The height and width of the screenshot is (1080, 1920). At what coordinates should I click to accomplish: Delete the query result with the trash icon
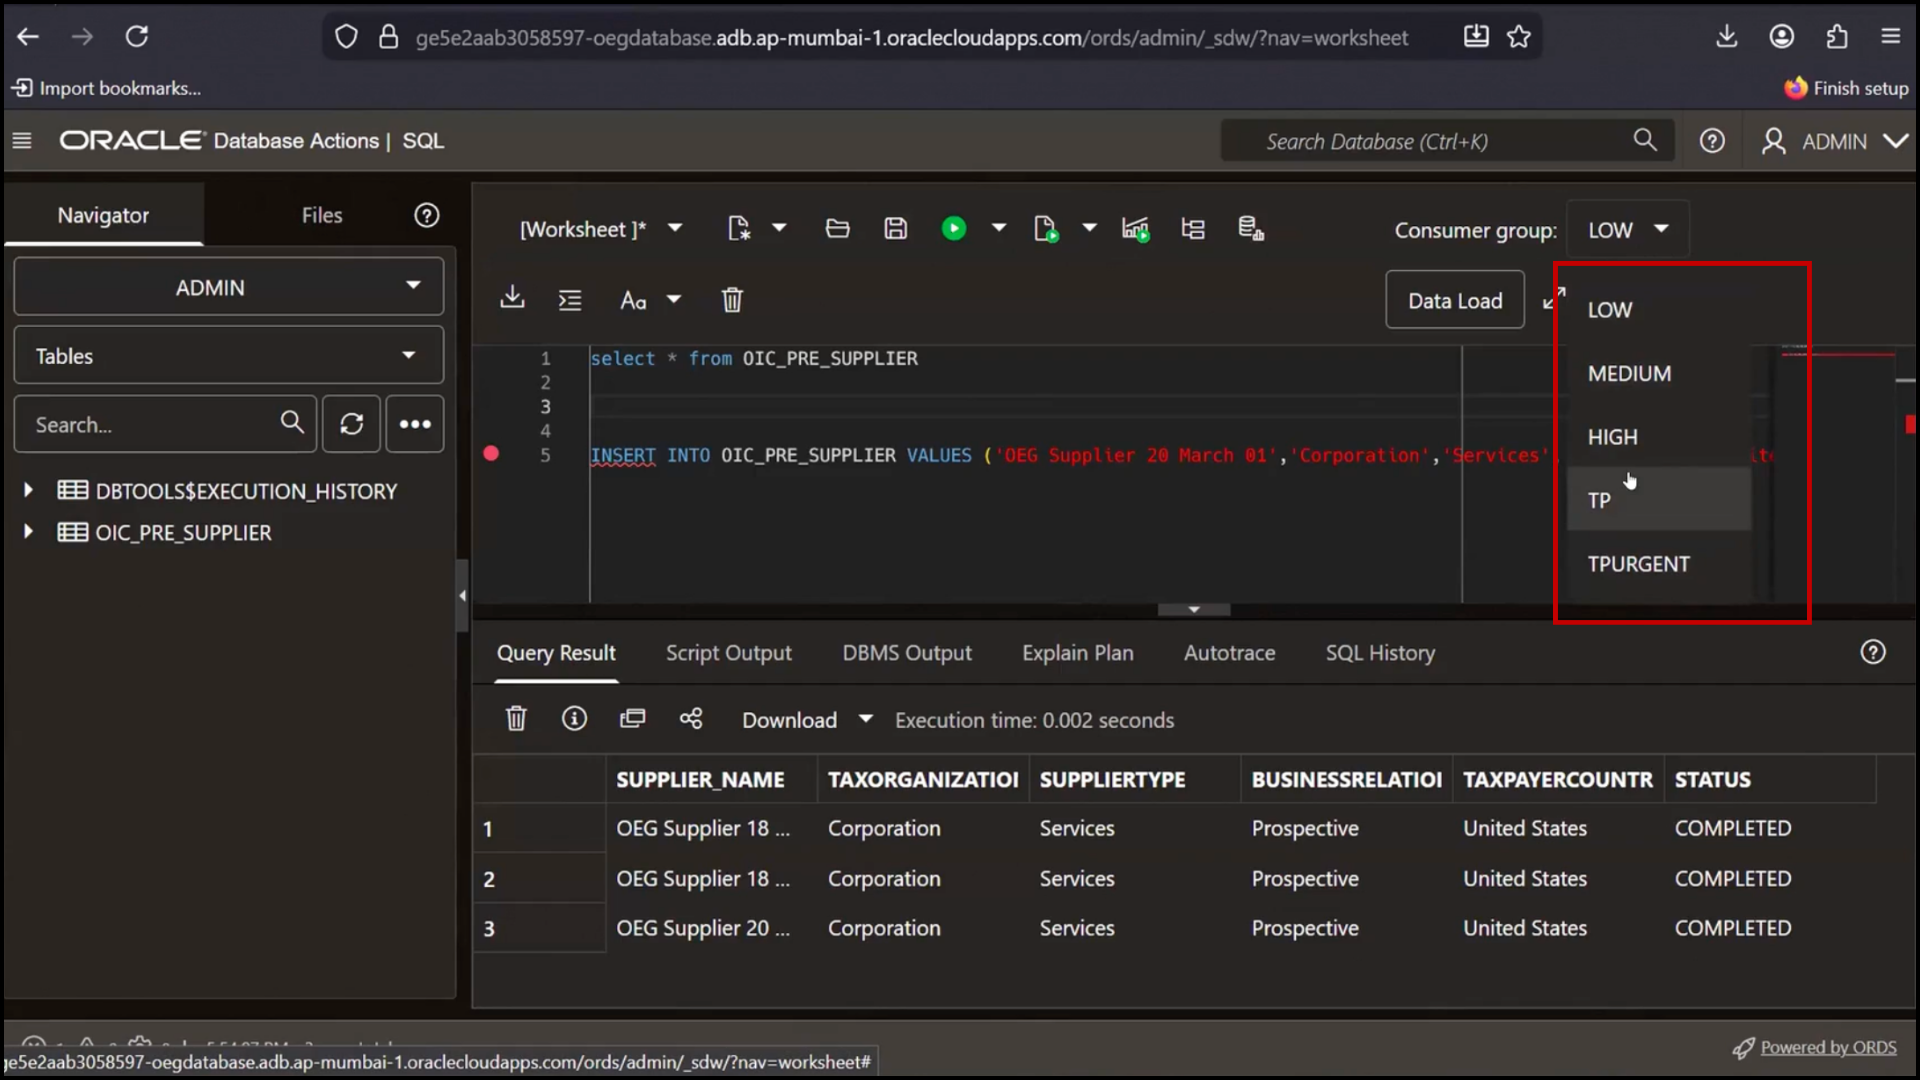(x=516, y=719)
